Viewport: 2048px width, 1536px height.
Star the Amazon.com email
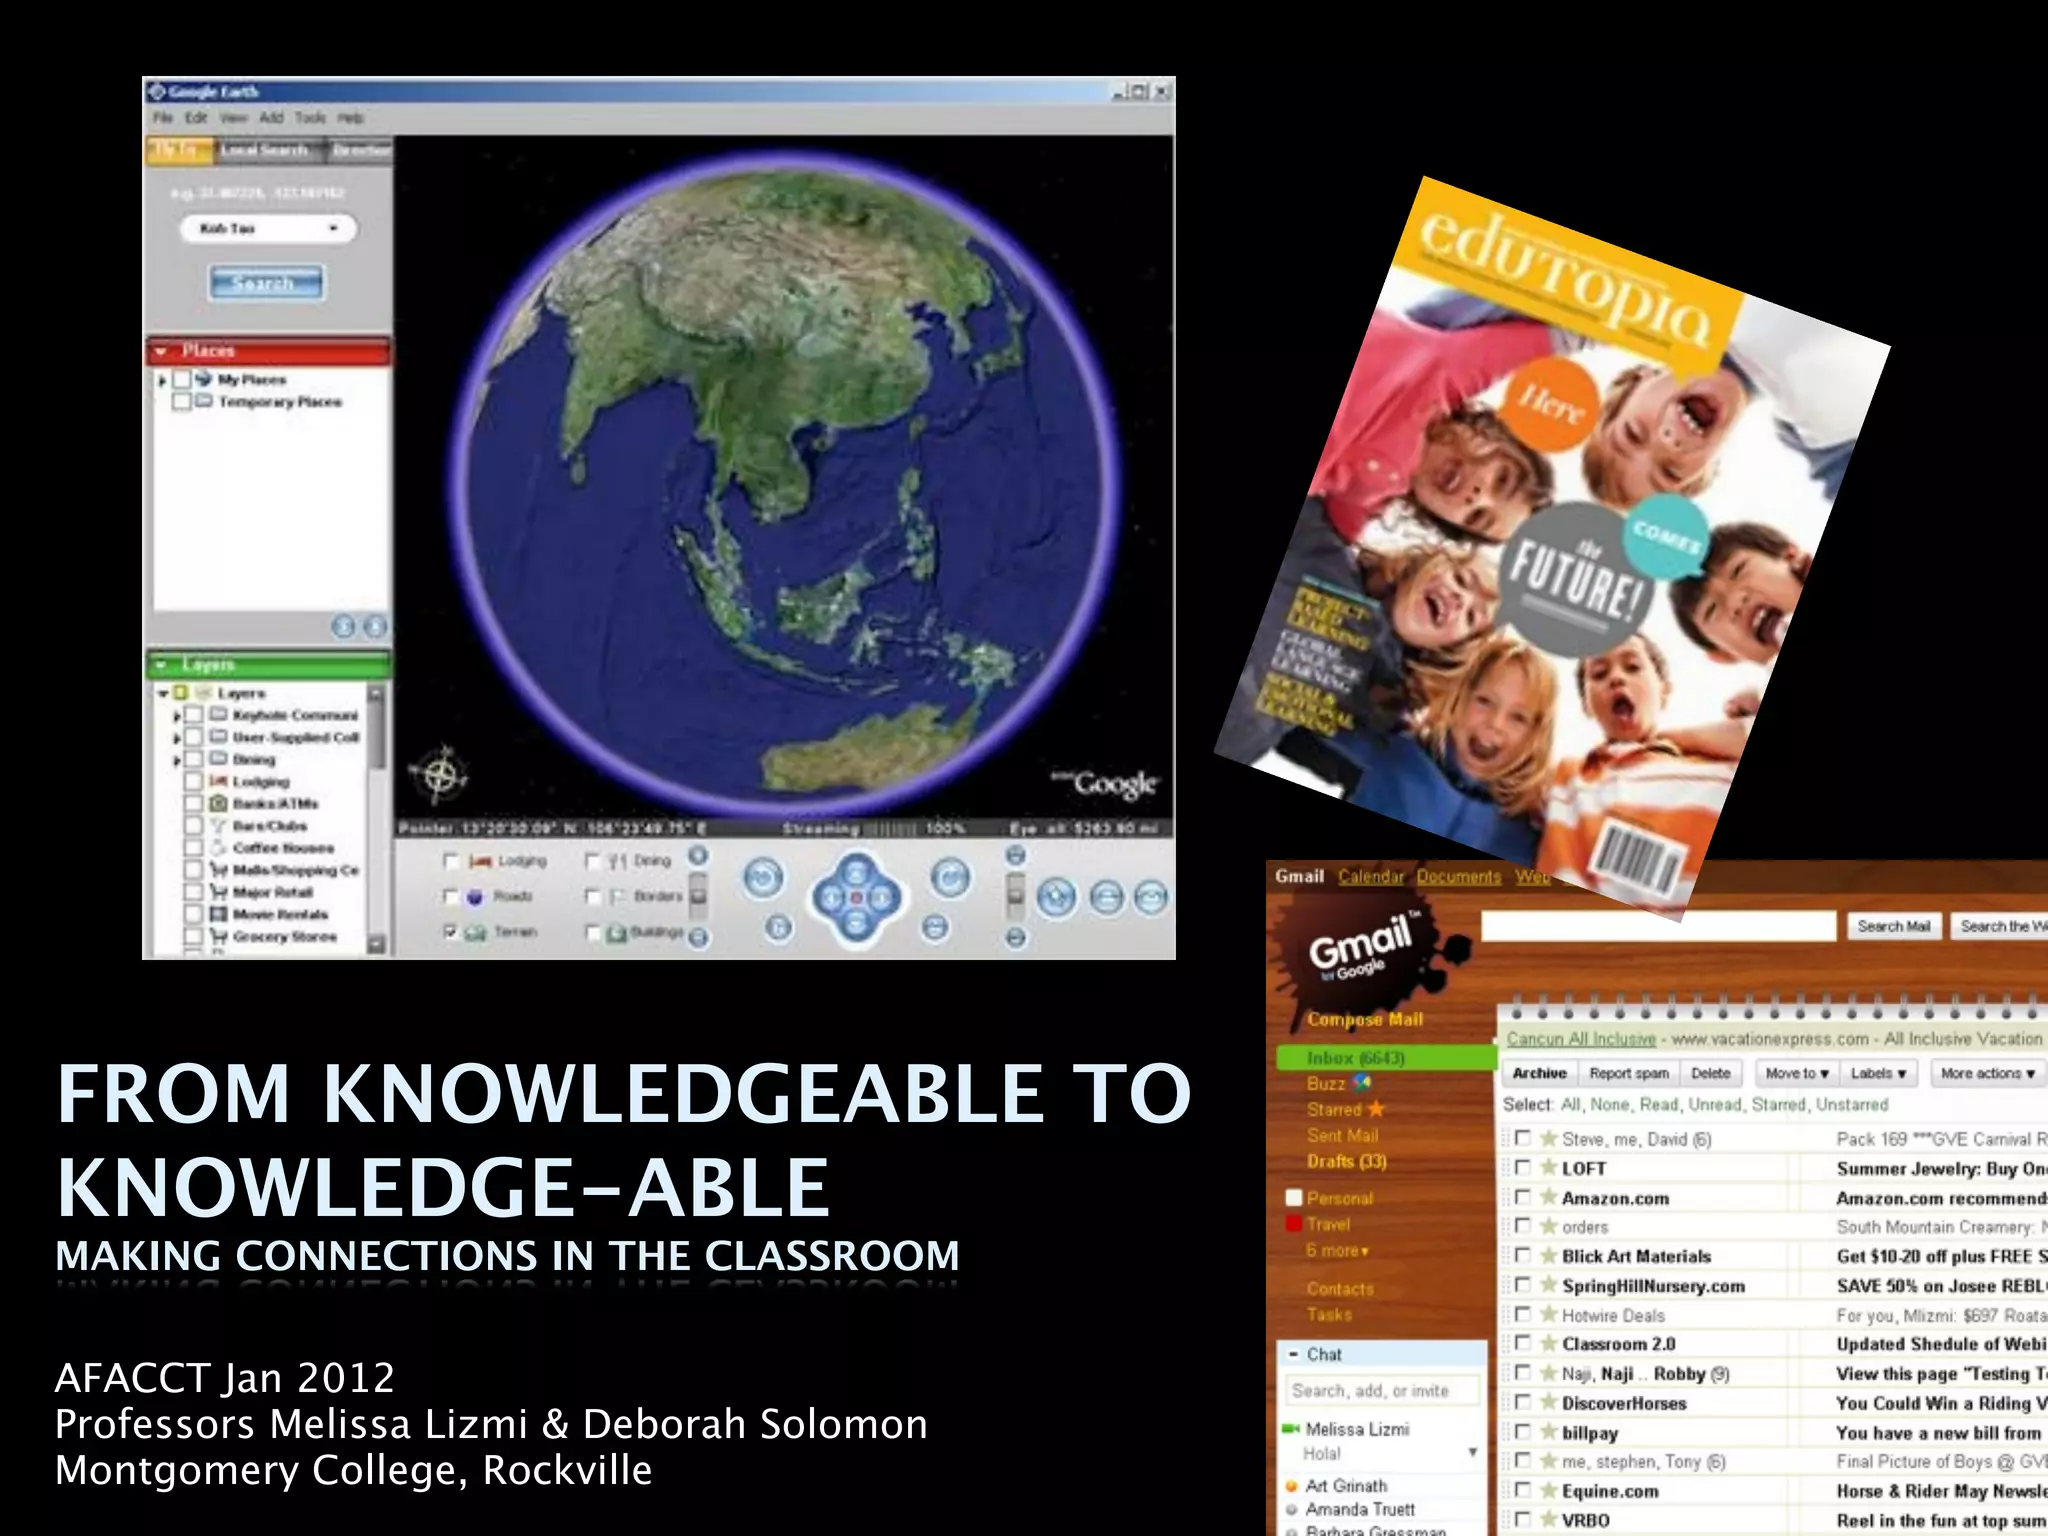(x=1549, y=1197)
